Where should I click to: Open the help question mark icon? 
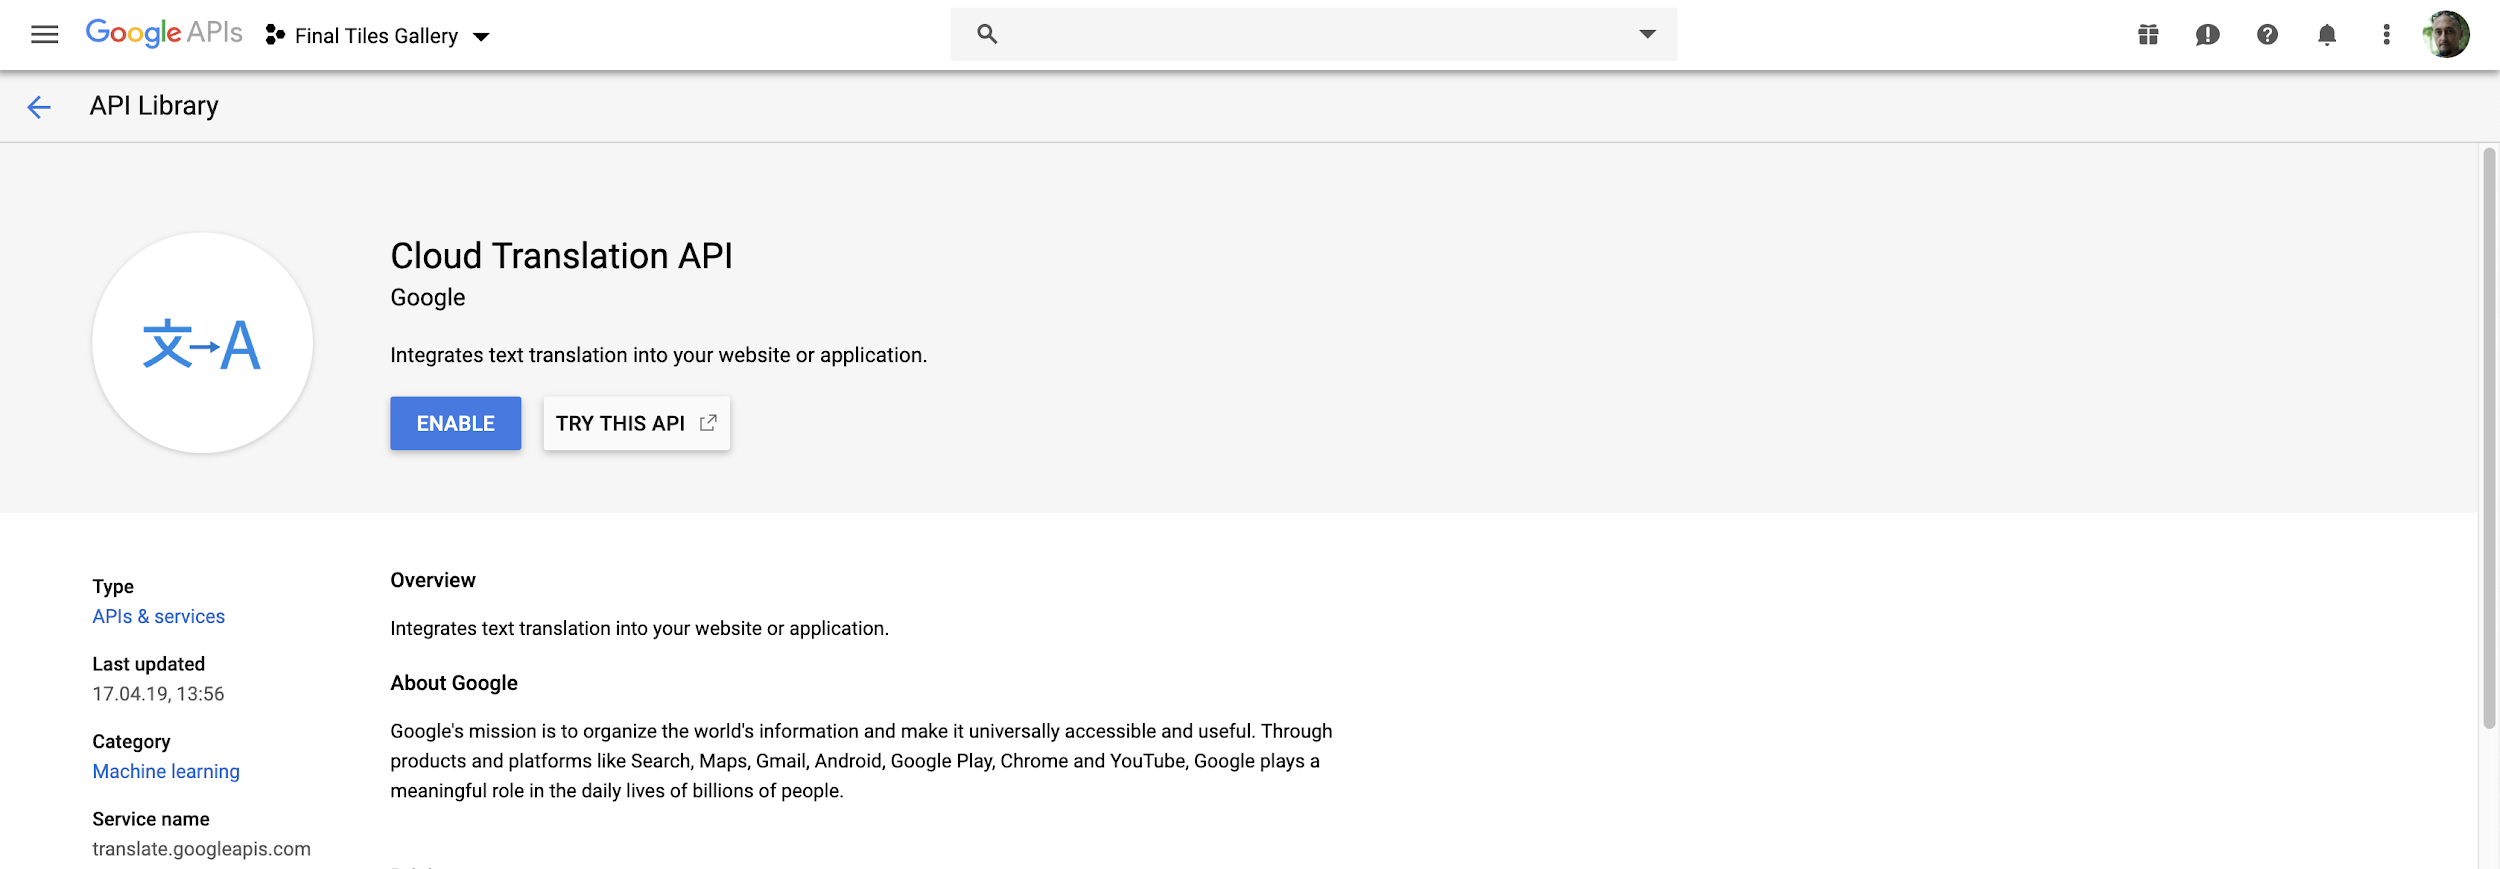(x=2267, y=35)
